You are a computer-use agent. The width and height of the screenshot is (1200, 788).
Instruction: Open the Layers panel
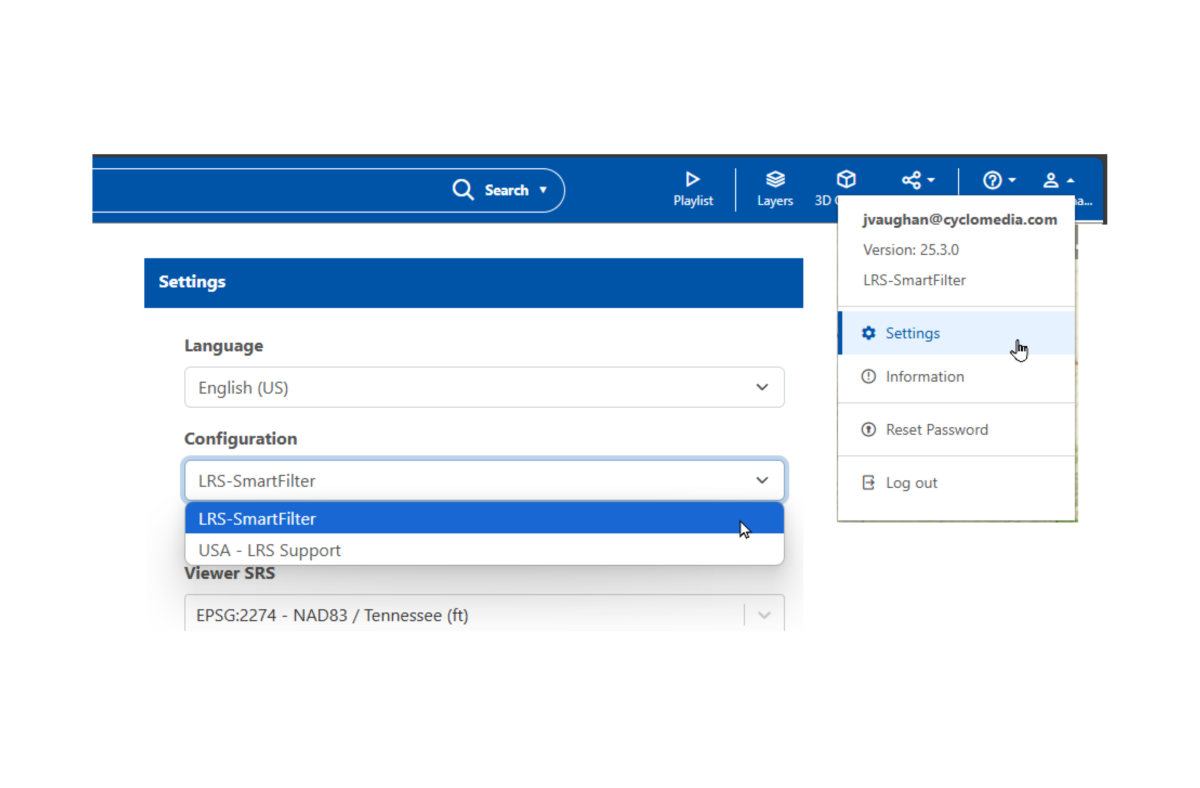click(775, 189)
